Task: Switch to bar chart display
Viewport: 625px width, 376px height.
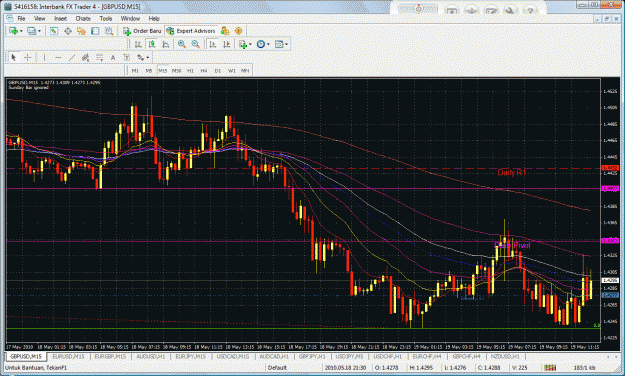Action: tap(138, 44)
